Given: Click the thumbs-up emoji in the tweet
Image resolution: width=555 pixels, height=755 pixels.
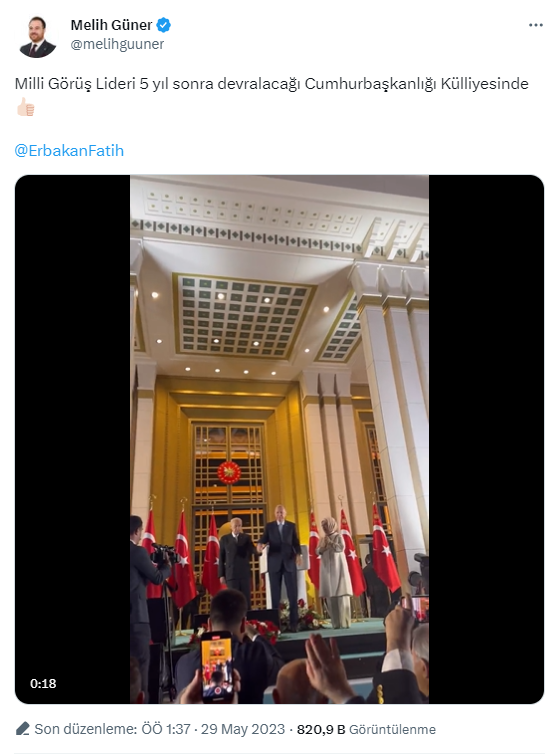Looking at the screenshot, I should [x=26, y=107].
